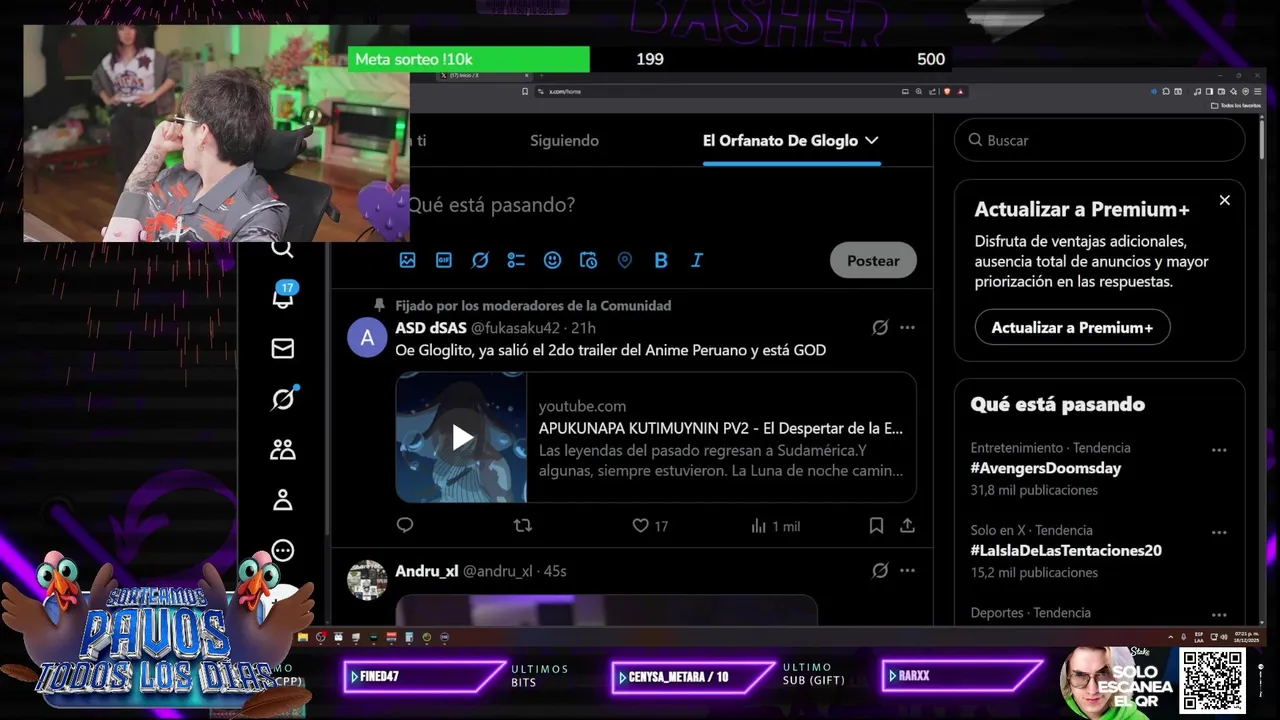Open the options for the Deportes trend
The width and height of the screenshot is (1280, 720).
pos(1219,615)
